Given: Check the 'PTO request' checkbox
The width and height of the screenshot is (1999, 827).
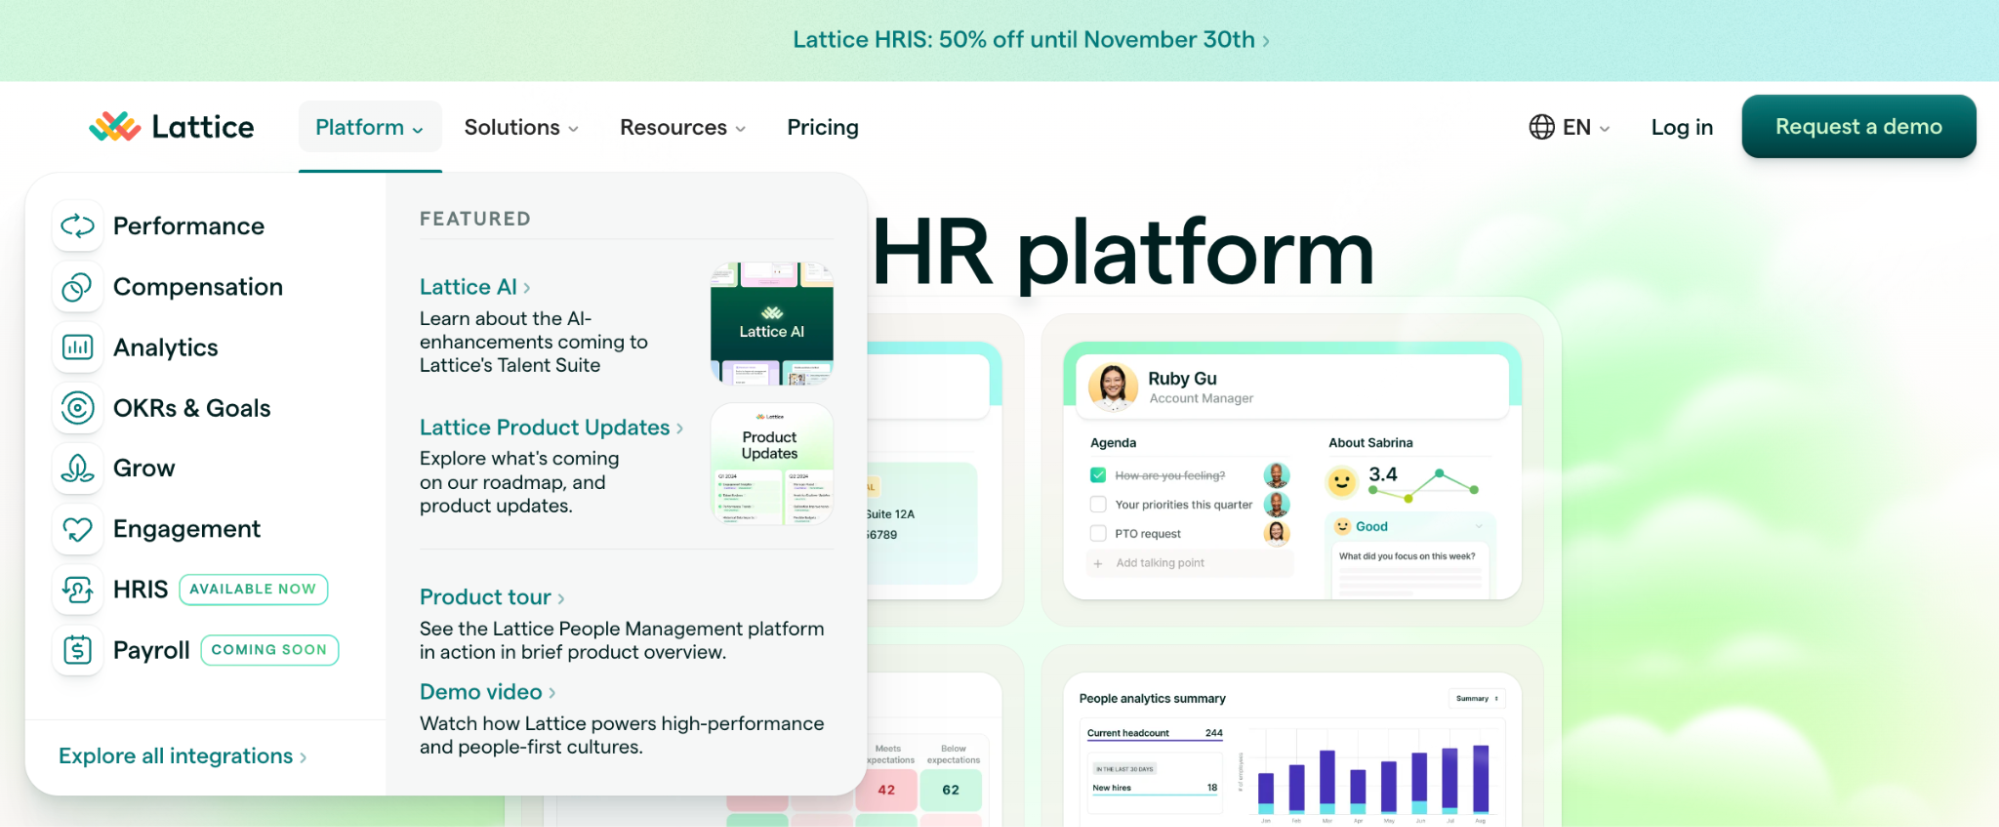Looking at the screenshot, I should click(1098, 533).
